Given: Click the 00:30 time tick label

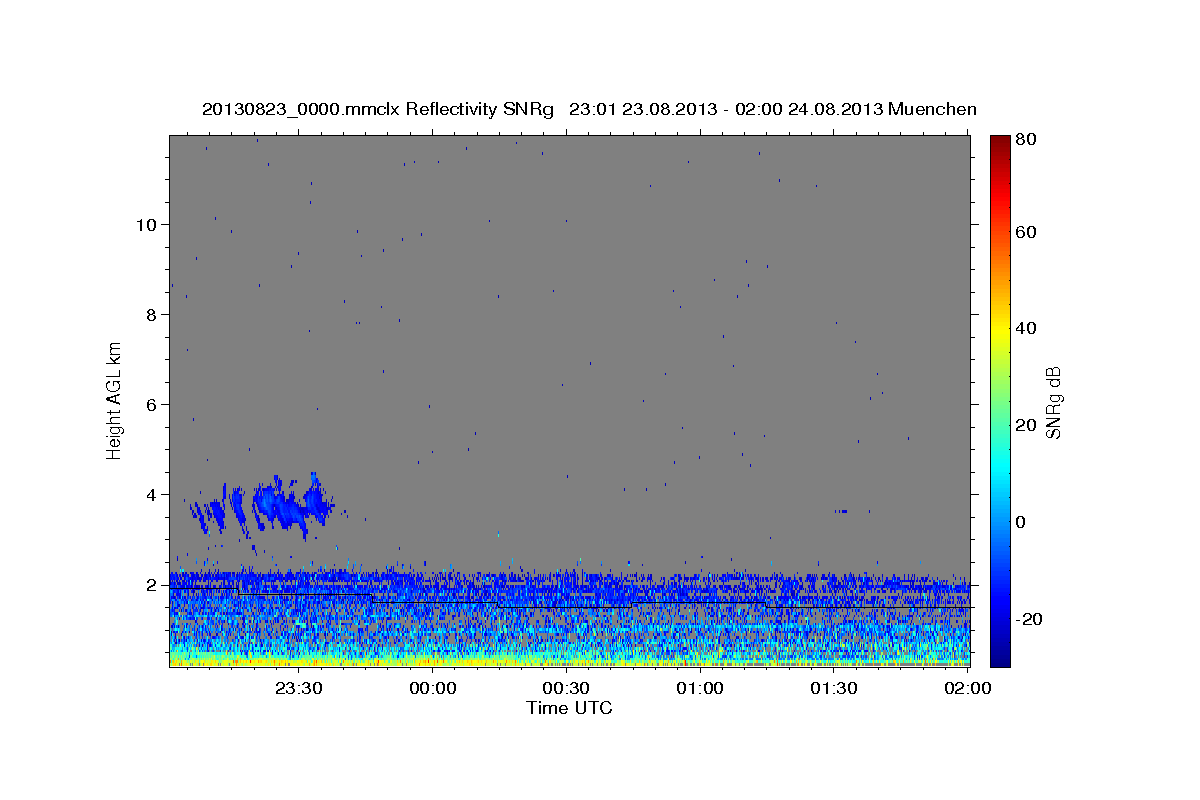Looking at the screenshot, I should coord(566,688).
